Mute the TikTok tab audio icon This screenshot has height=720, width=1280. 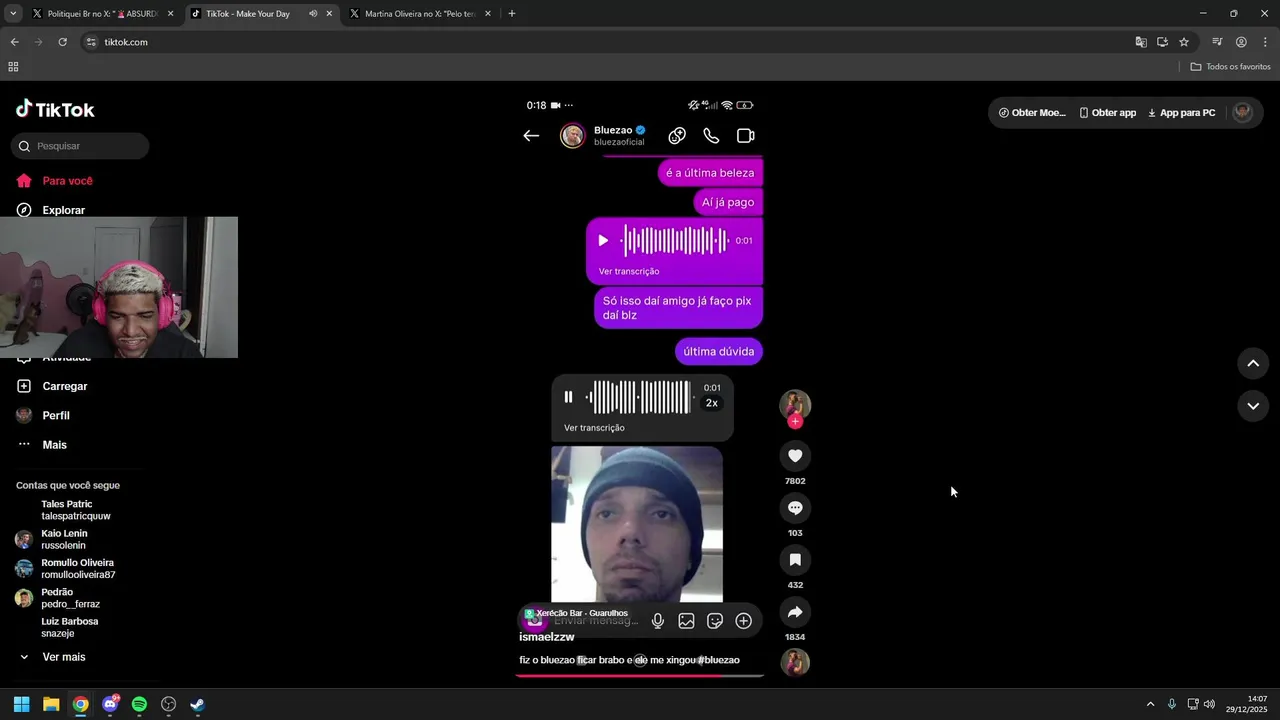(x=313, y=14)
